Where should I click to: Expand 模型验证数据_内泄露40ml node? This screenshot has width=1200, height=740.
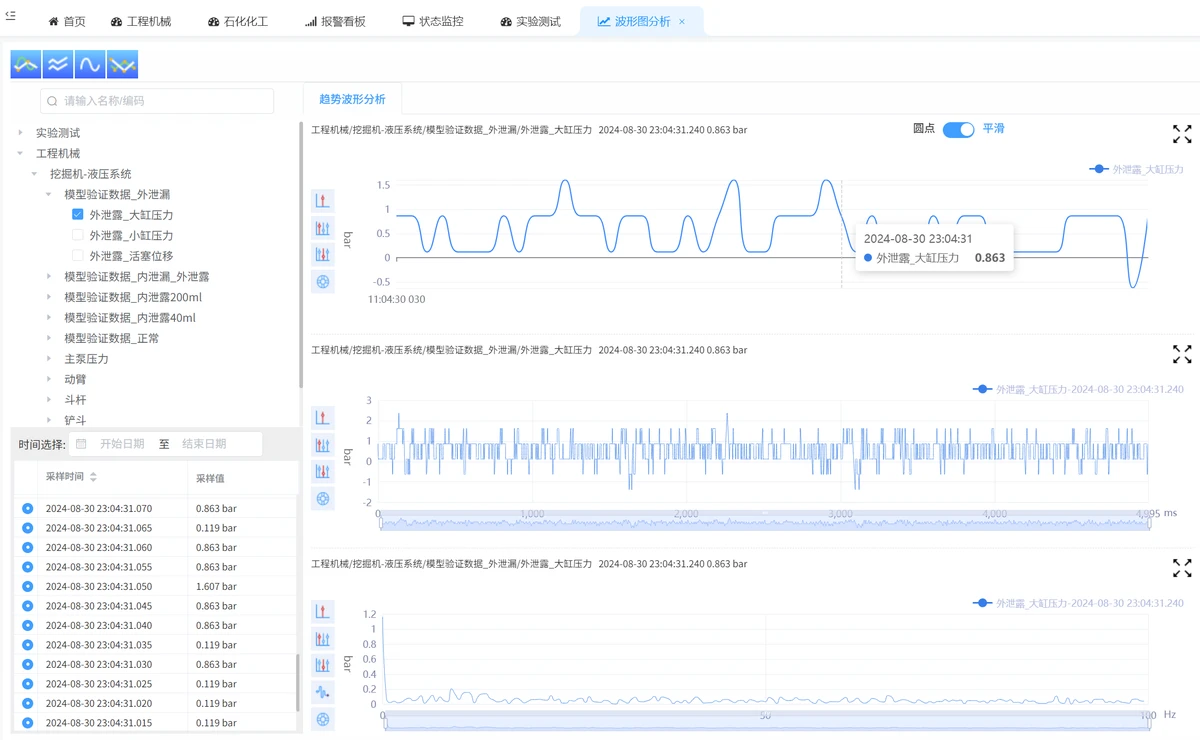[x=49, y=318]
